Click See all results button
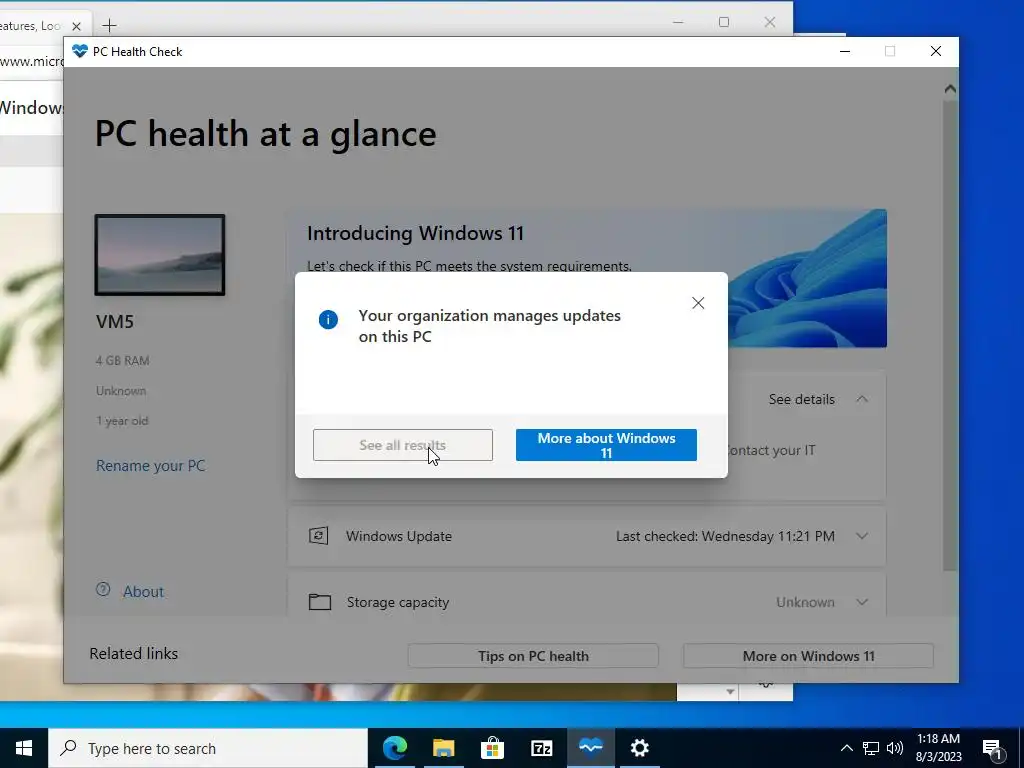This screenshot has width=1024, height=768. click(x=403, y=445)
